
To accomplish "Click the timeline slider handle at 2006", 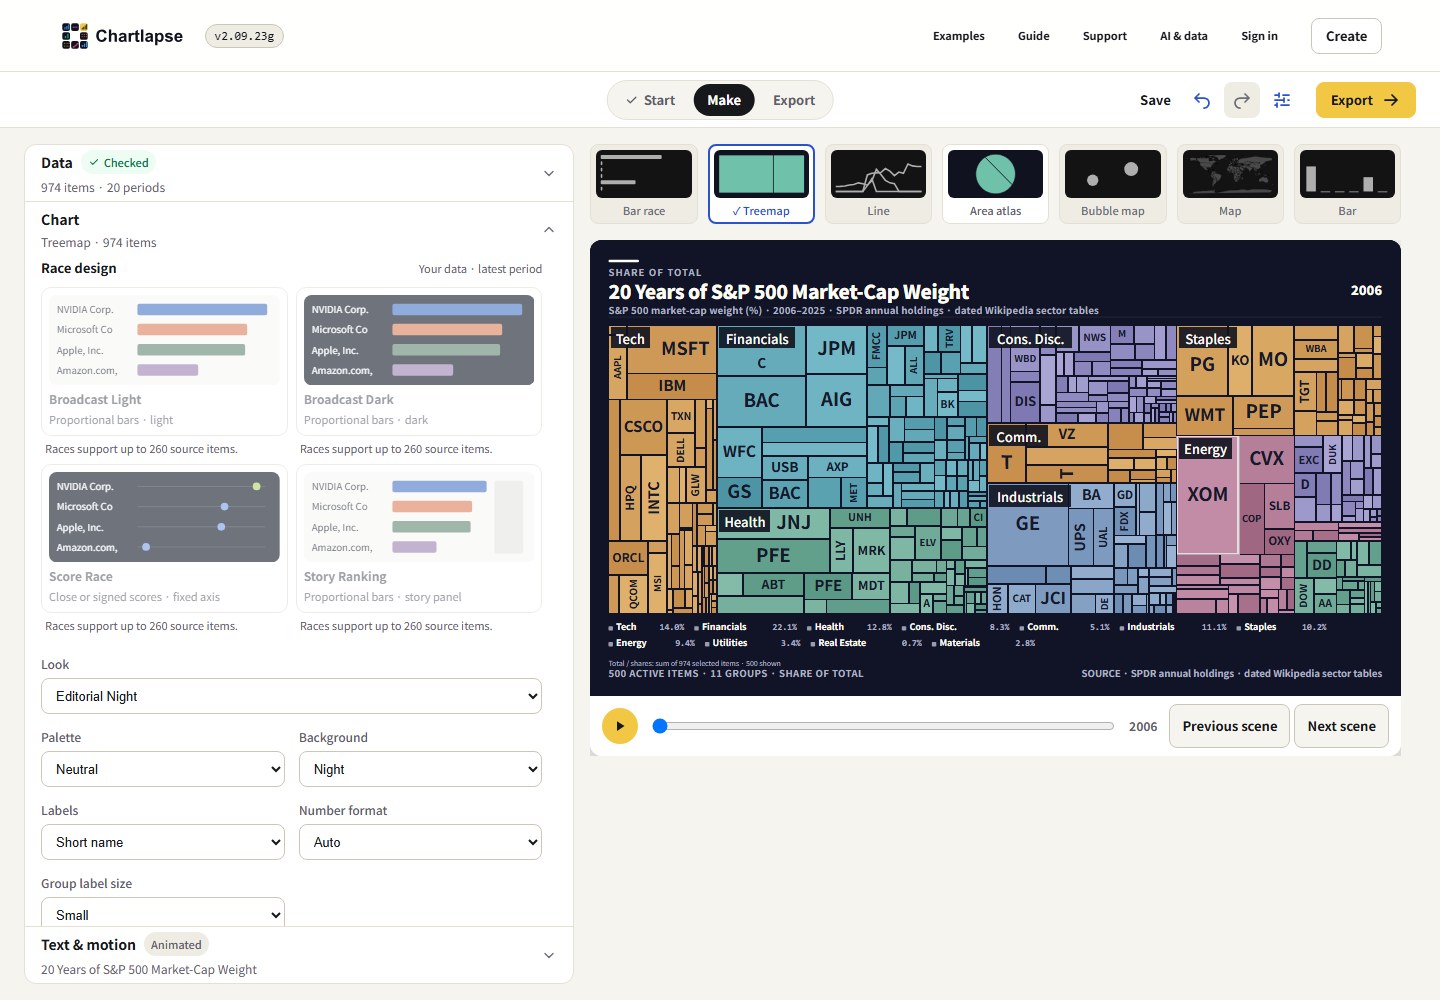I will [660, 726].
